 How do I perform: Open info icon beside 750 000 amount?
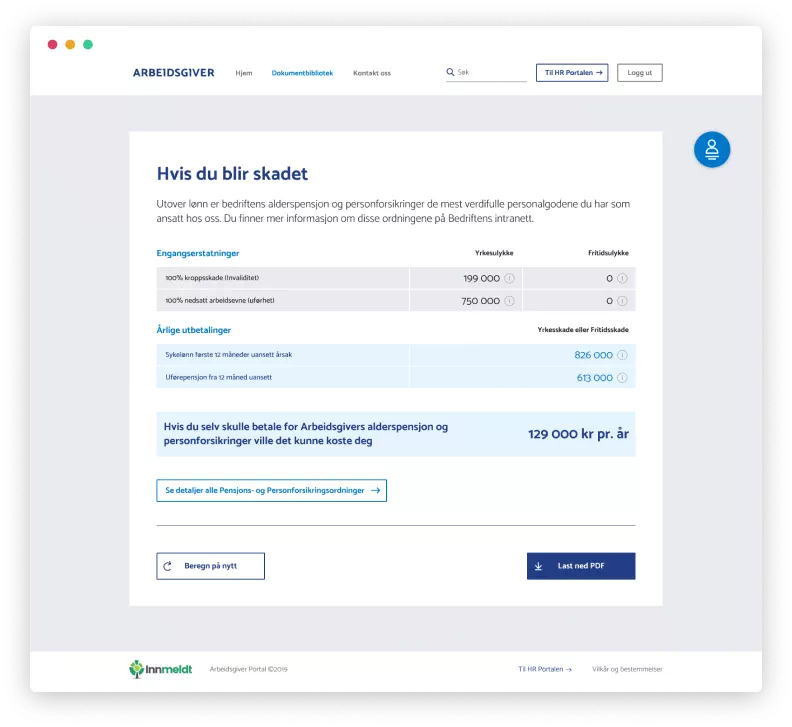510,301
